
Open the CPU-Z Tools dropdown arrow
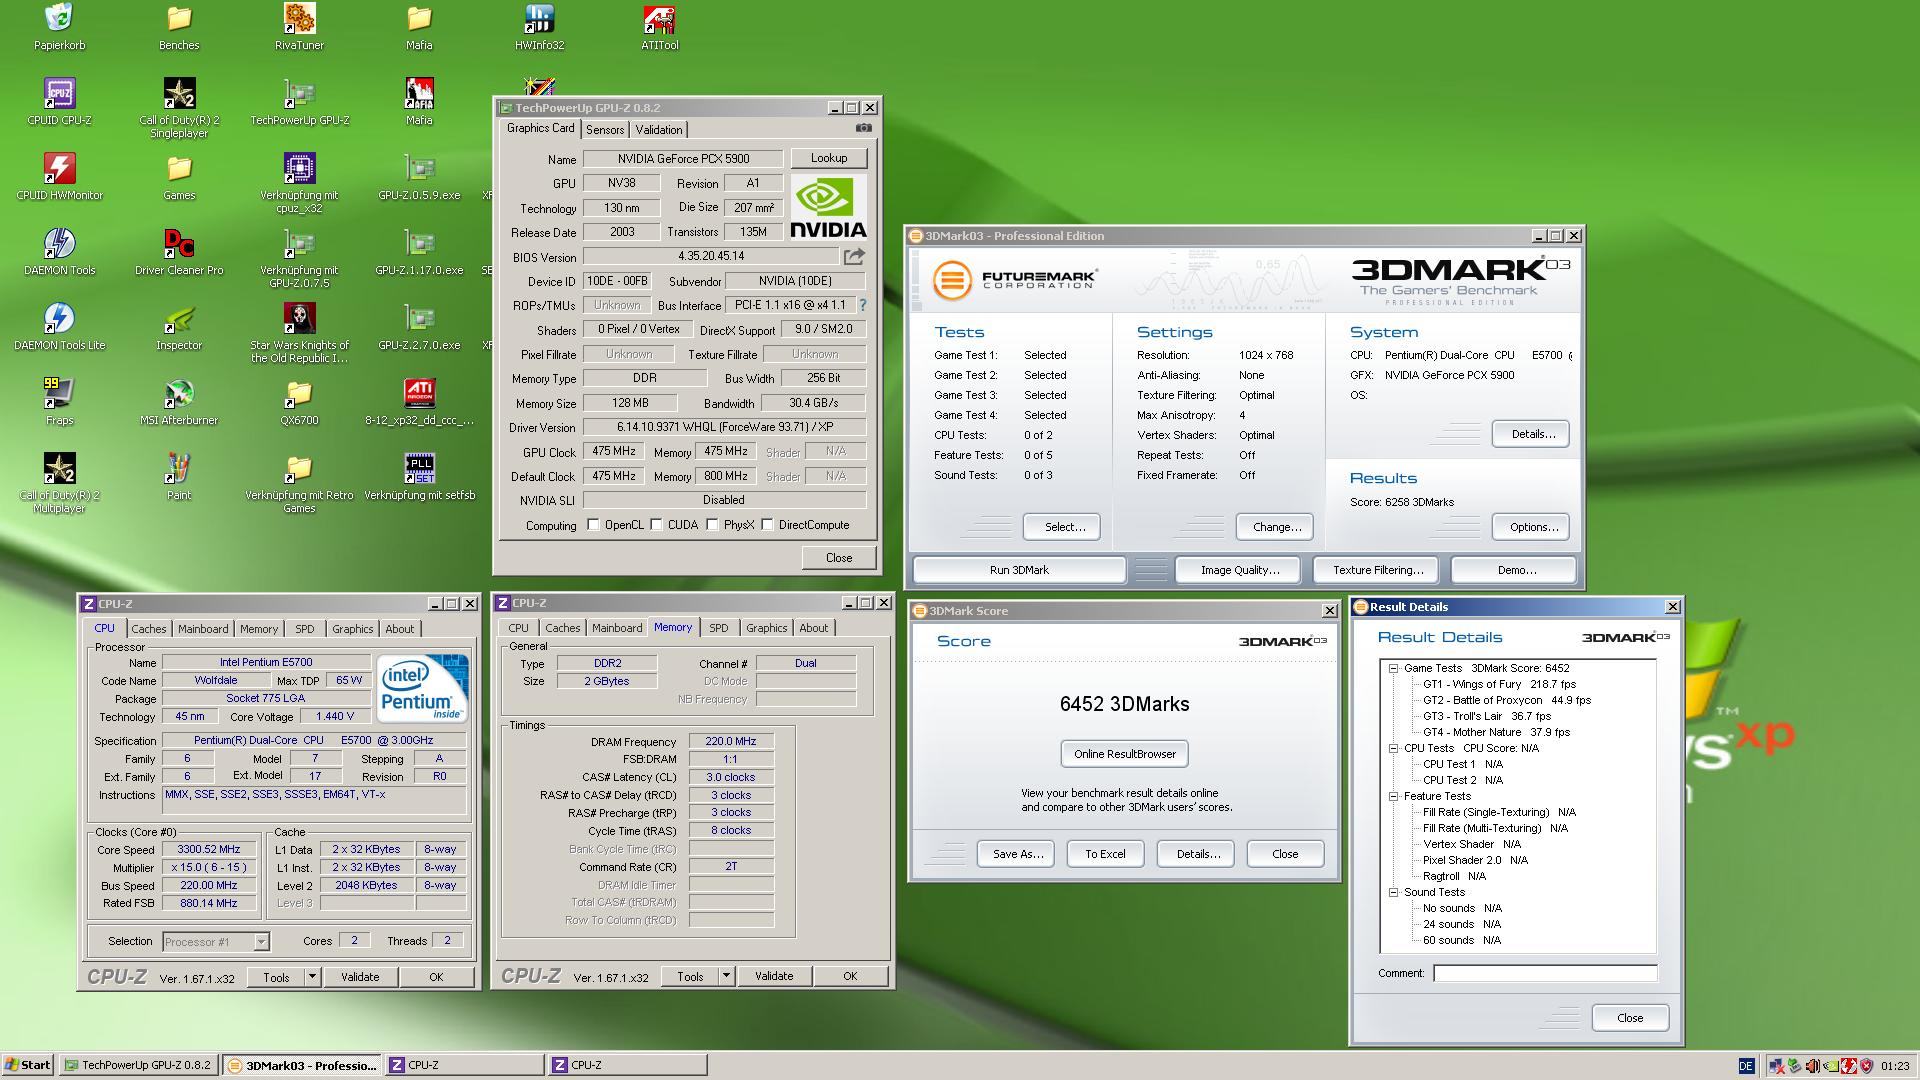[312, 977]
